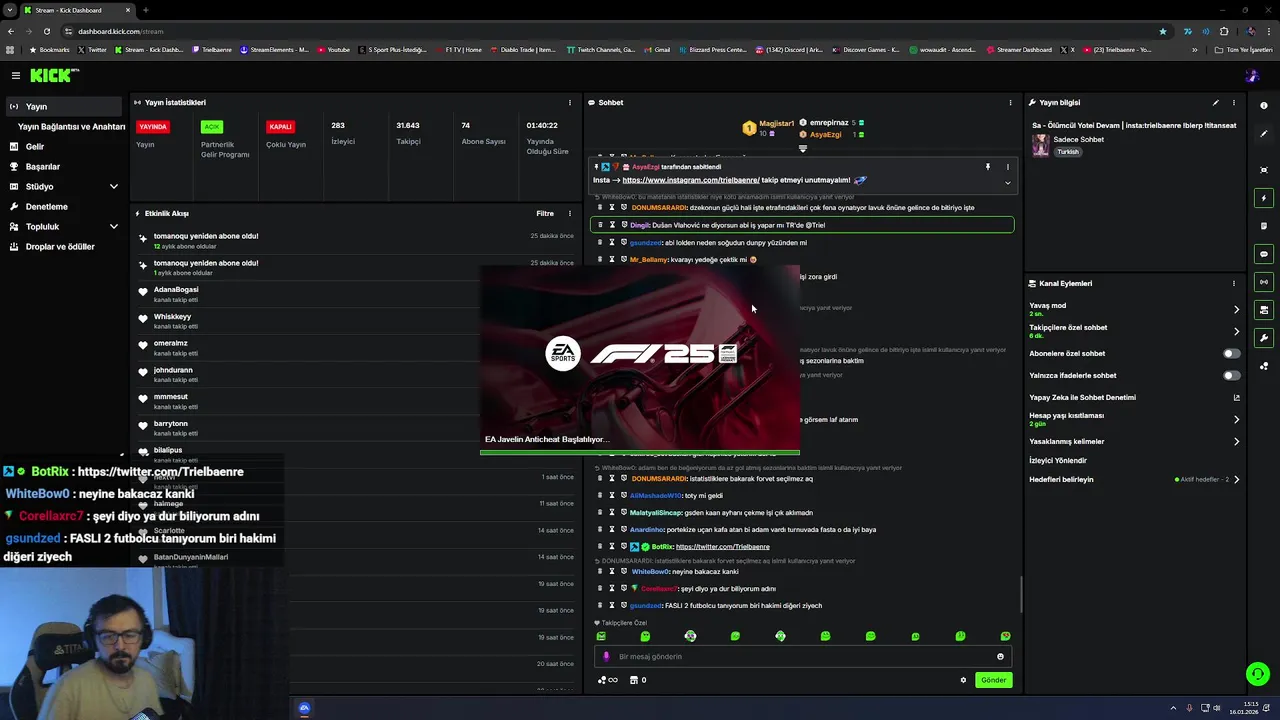Open the Kick hamburger menu
The width and height of the screenshot is (1280, 720).
tap(15, 75)
